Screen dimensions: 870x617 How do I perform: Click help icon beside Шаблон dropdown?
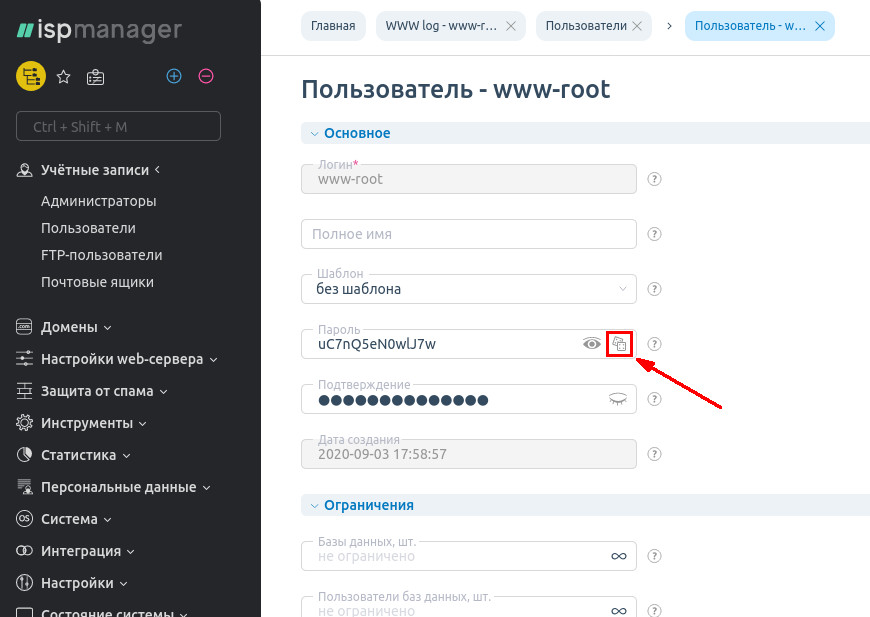click(655, 289)
